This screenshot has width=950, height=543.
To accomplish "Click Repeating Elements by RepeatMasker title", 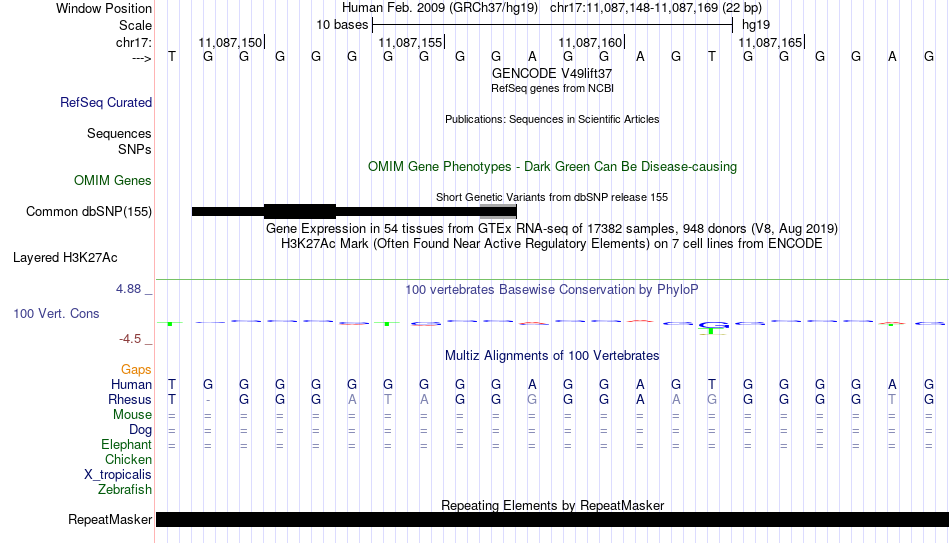I will [x=552, y=505].
